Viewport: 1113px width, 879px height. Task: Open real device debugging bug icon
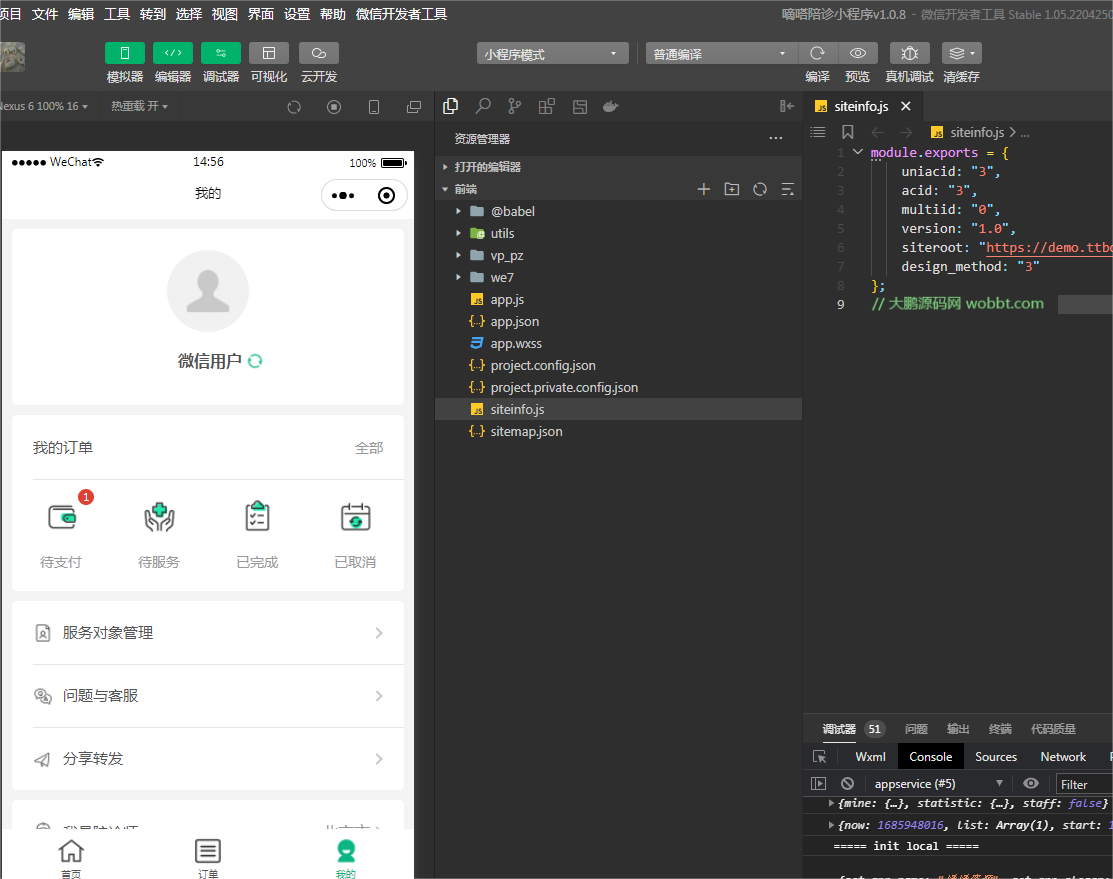909,53
